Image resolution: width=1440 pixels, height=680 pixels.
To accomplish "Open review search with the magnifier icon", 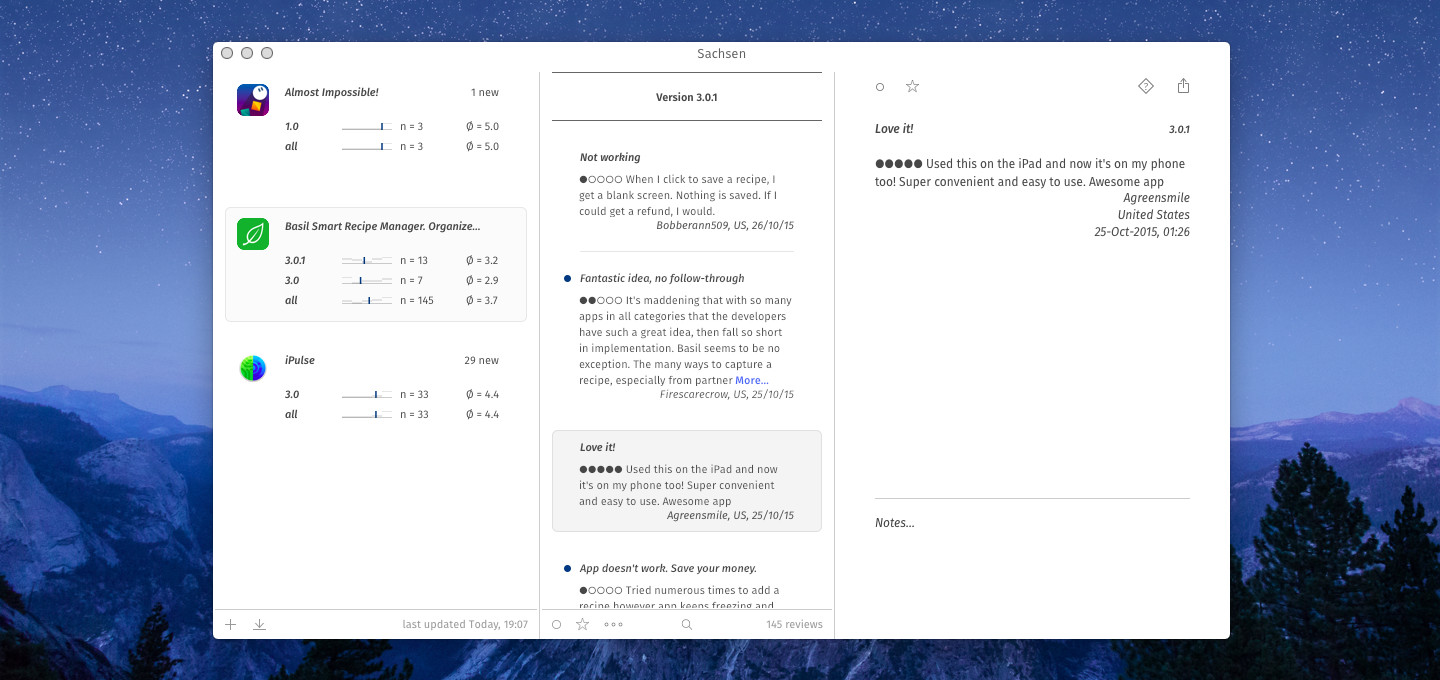I will tap(686, 624).
